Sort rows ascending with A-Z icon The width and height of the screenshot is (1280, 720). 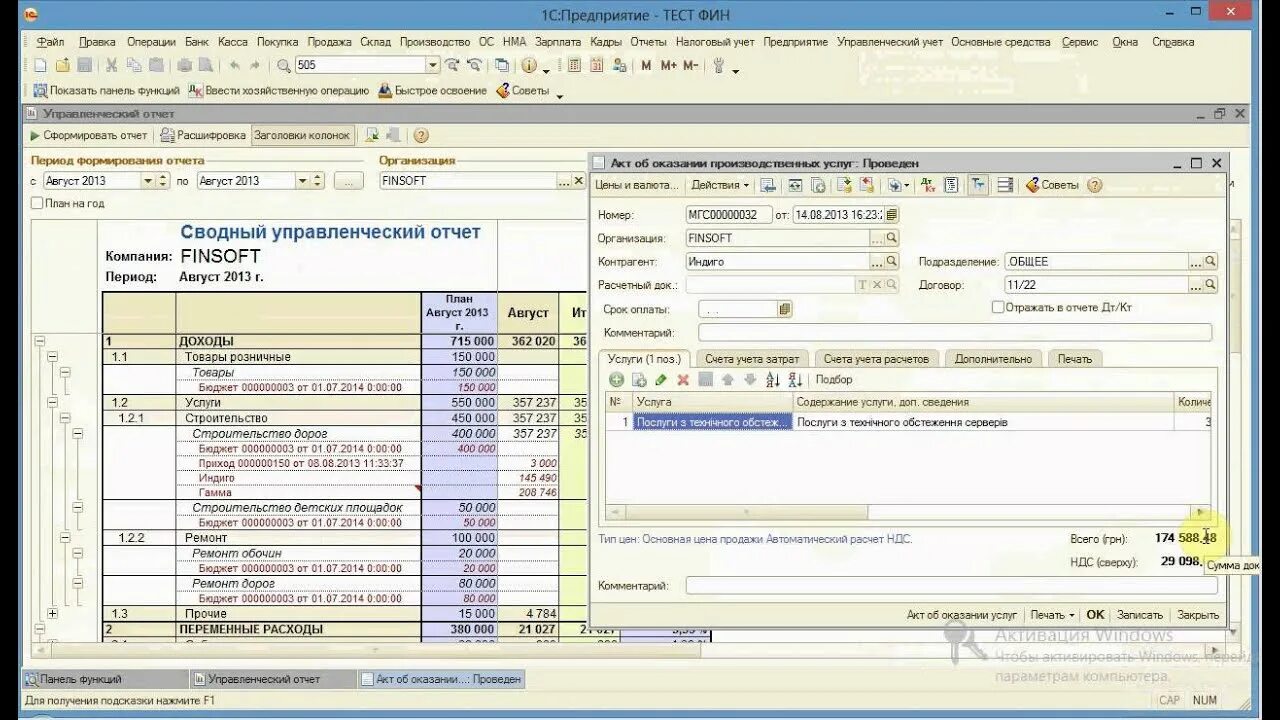pos(772,380)
